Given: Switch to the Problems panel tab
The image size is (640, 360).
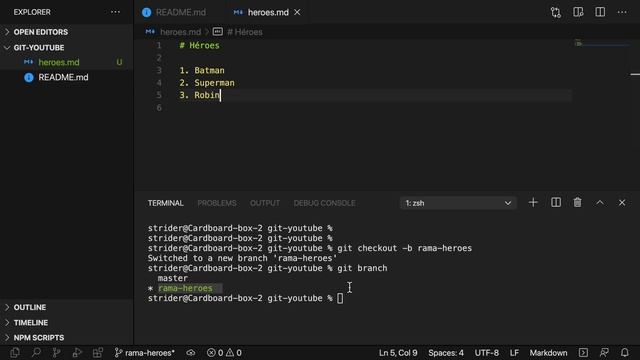Looking at the screenshot, I should 217,203.
